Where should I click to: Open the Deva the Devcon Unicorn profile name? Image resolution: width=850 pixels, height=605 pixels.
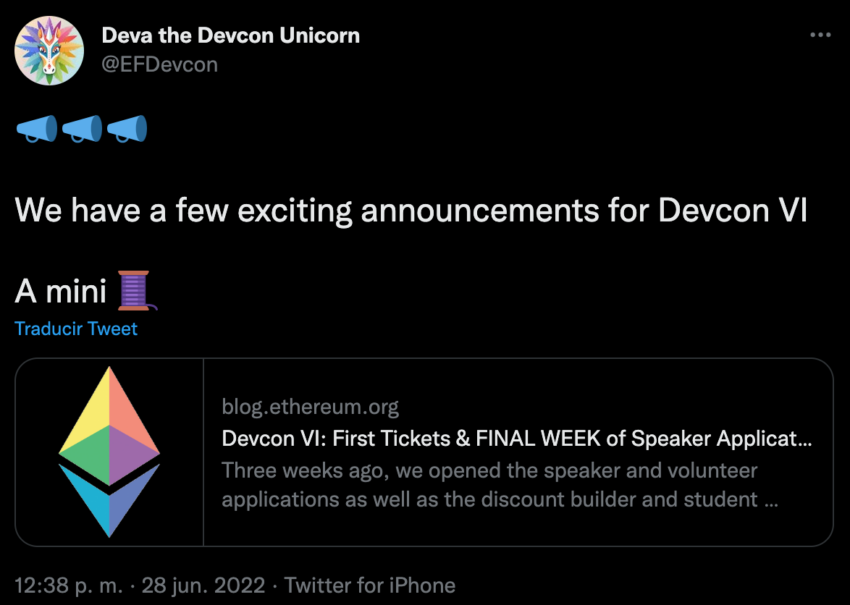[x=230, y=36]
